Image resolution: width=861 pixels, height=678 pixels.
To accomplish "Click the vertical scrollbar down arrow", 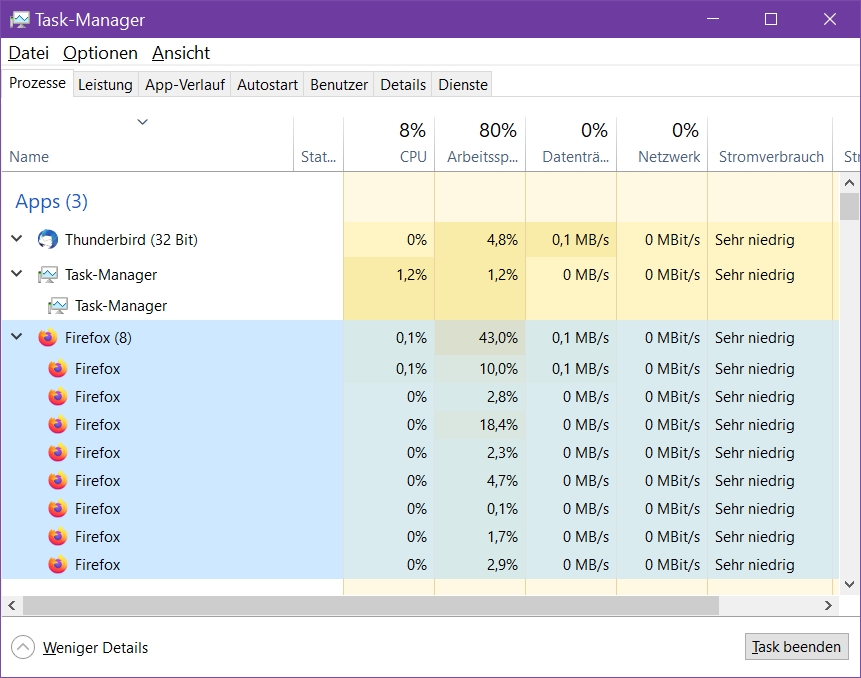I will 849,584.
